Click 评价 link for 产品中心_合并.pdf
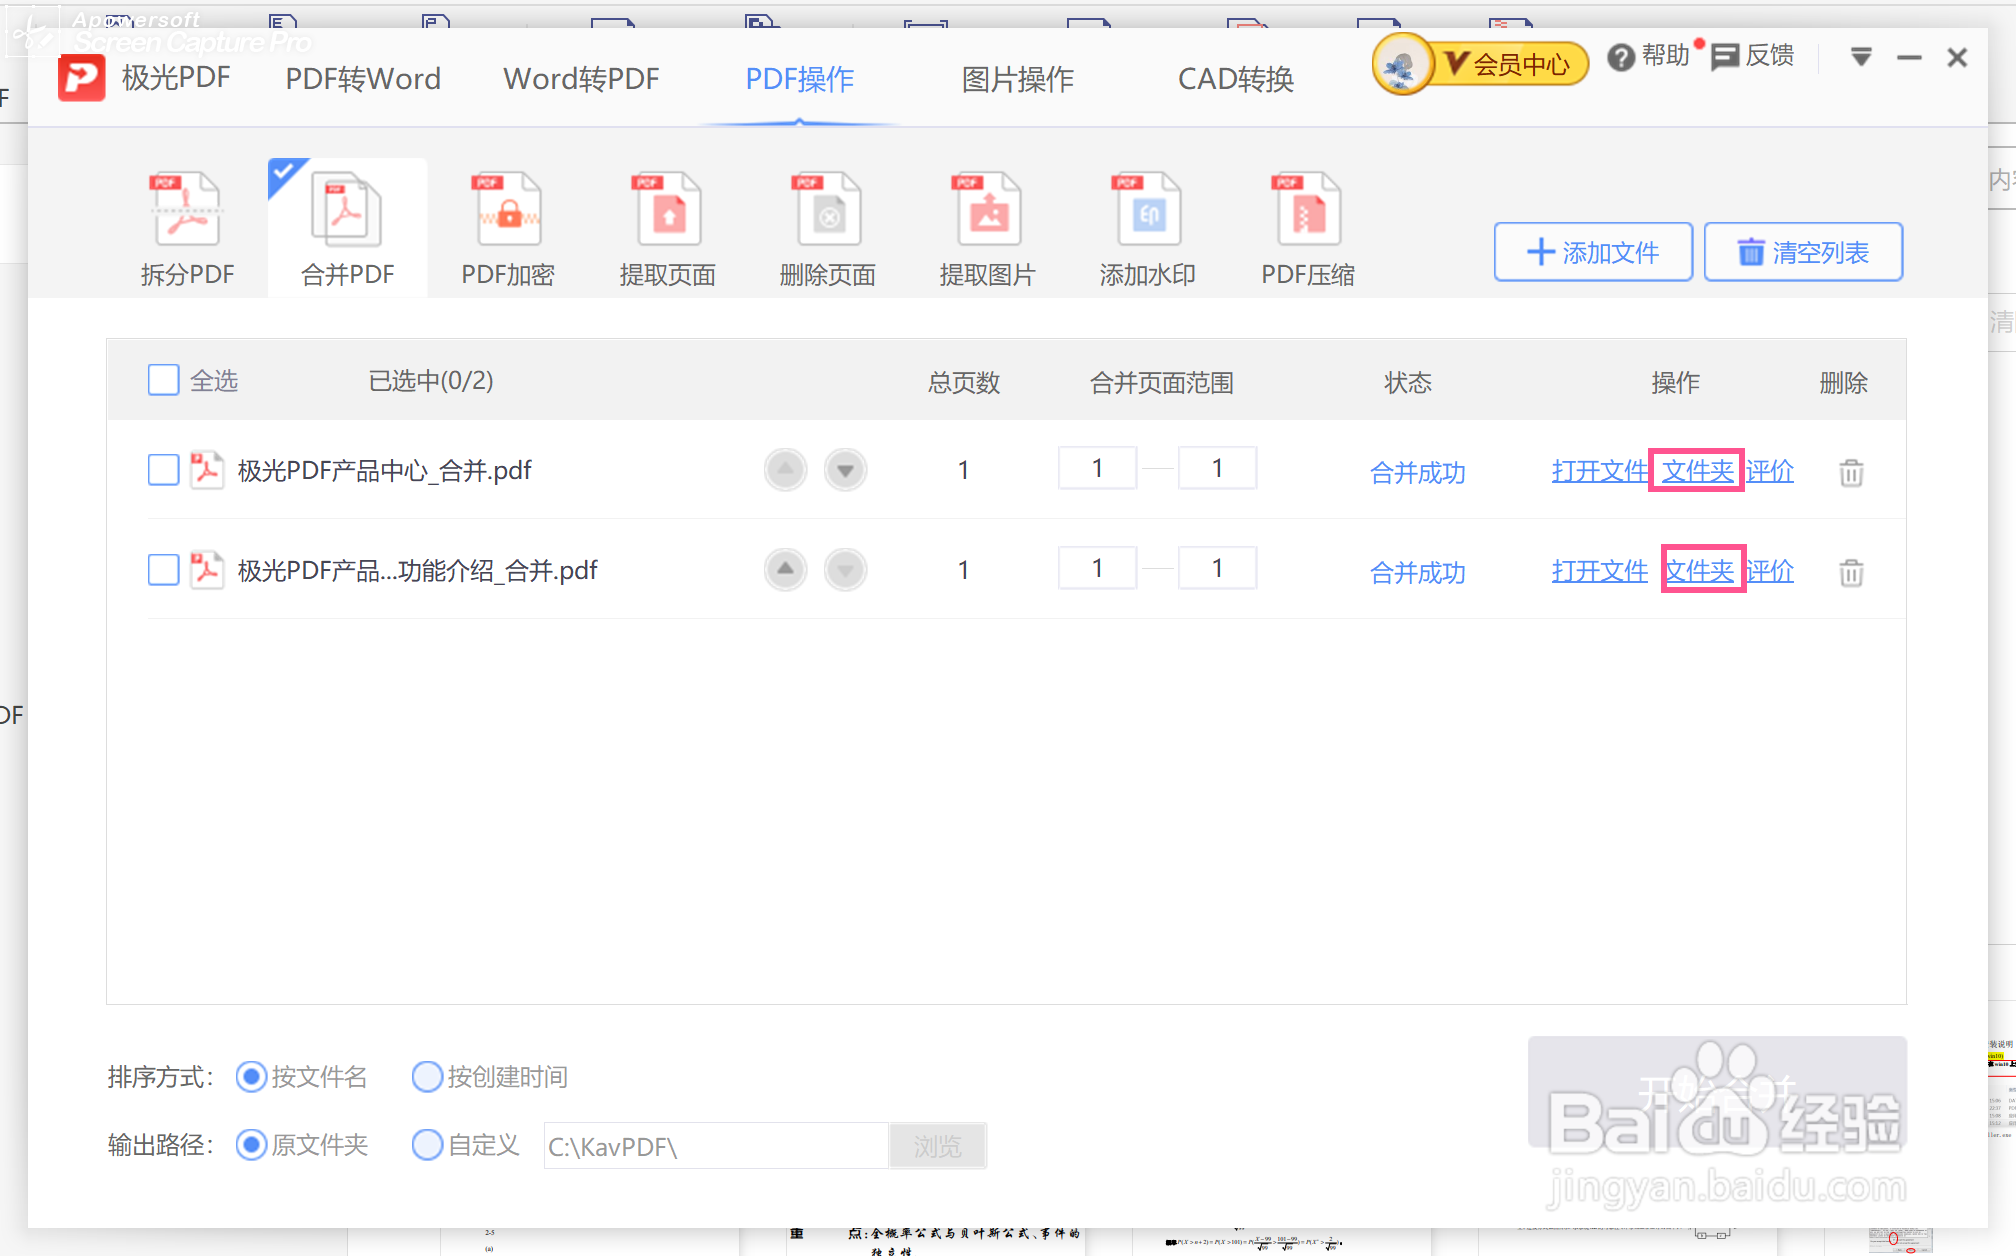 (1769, 471)
